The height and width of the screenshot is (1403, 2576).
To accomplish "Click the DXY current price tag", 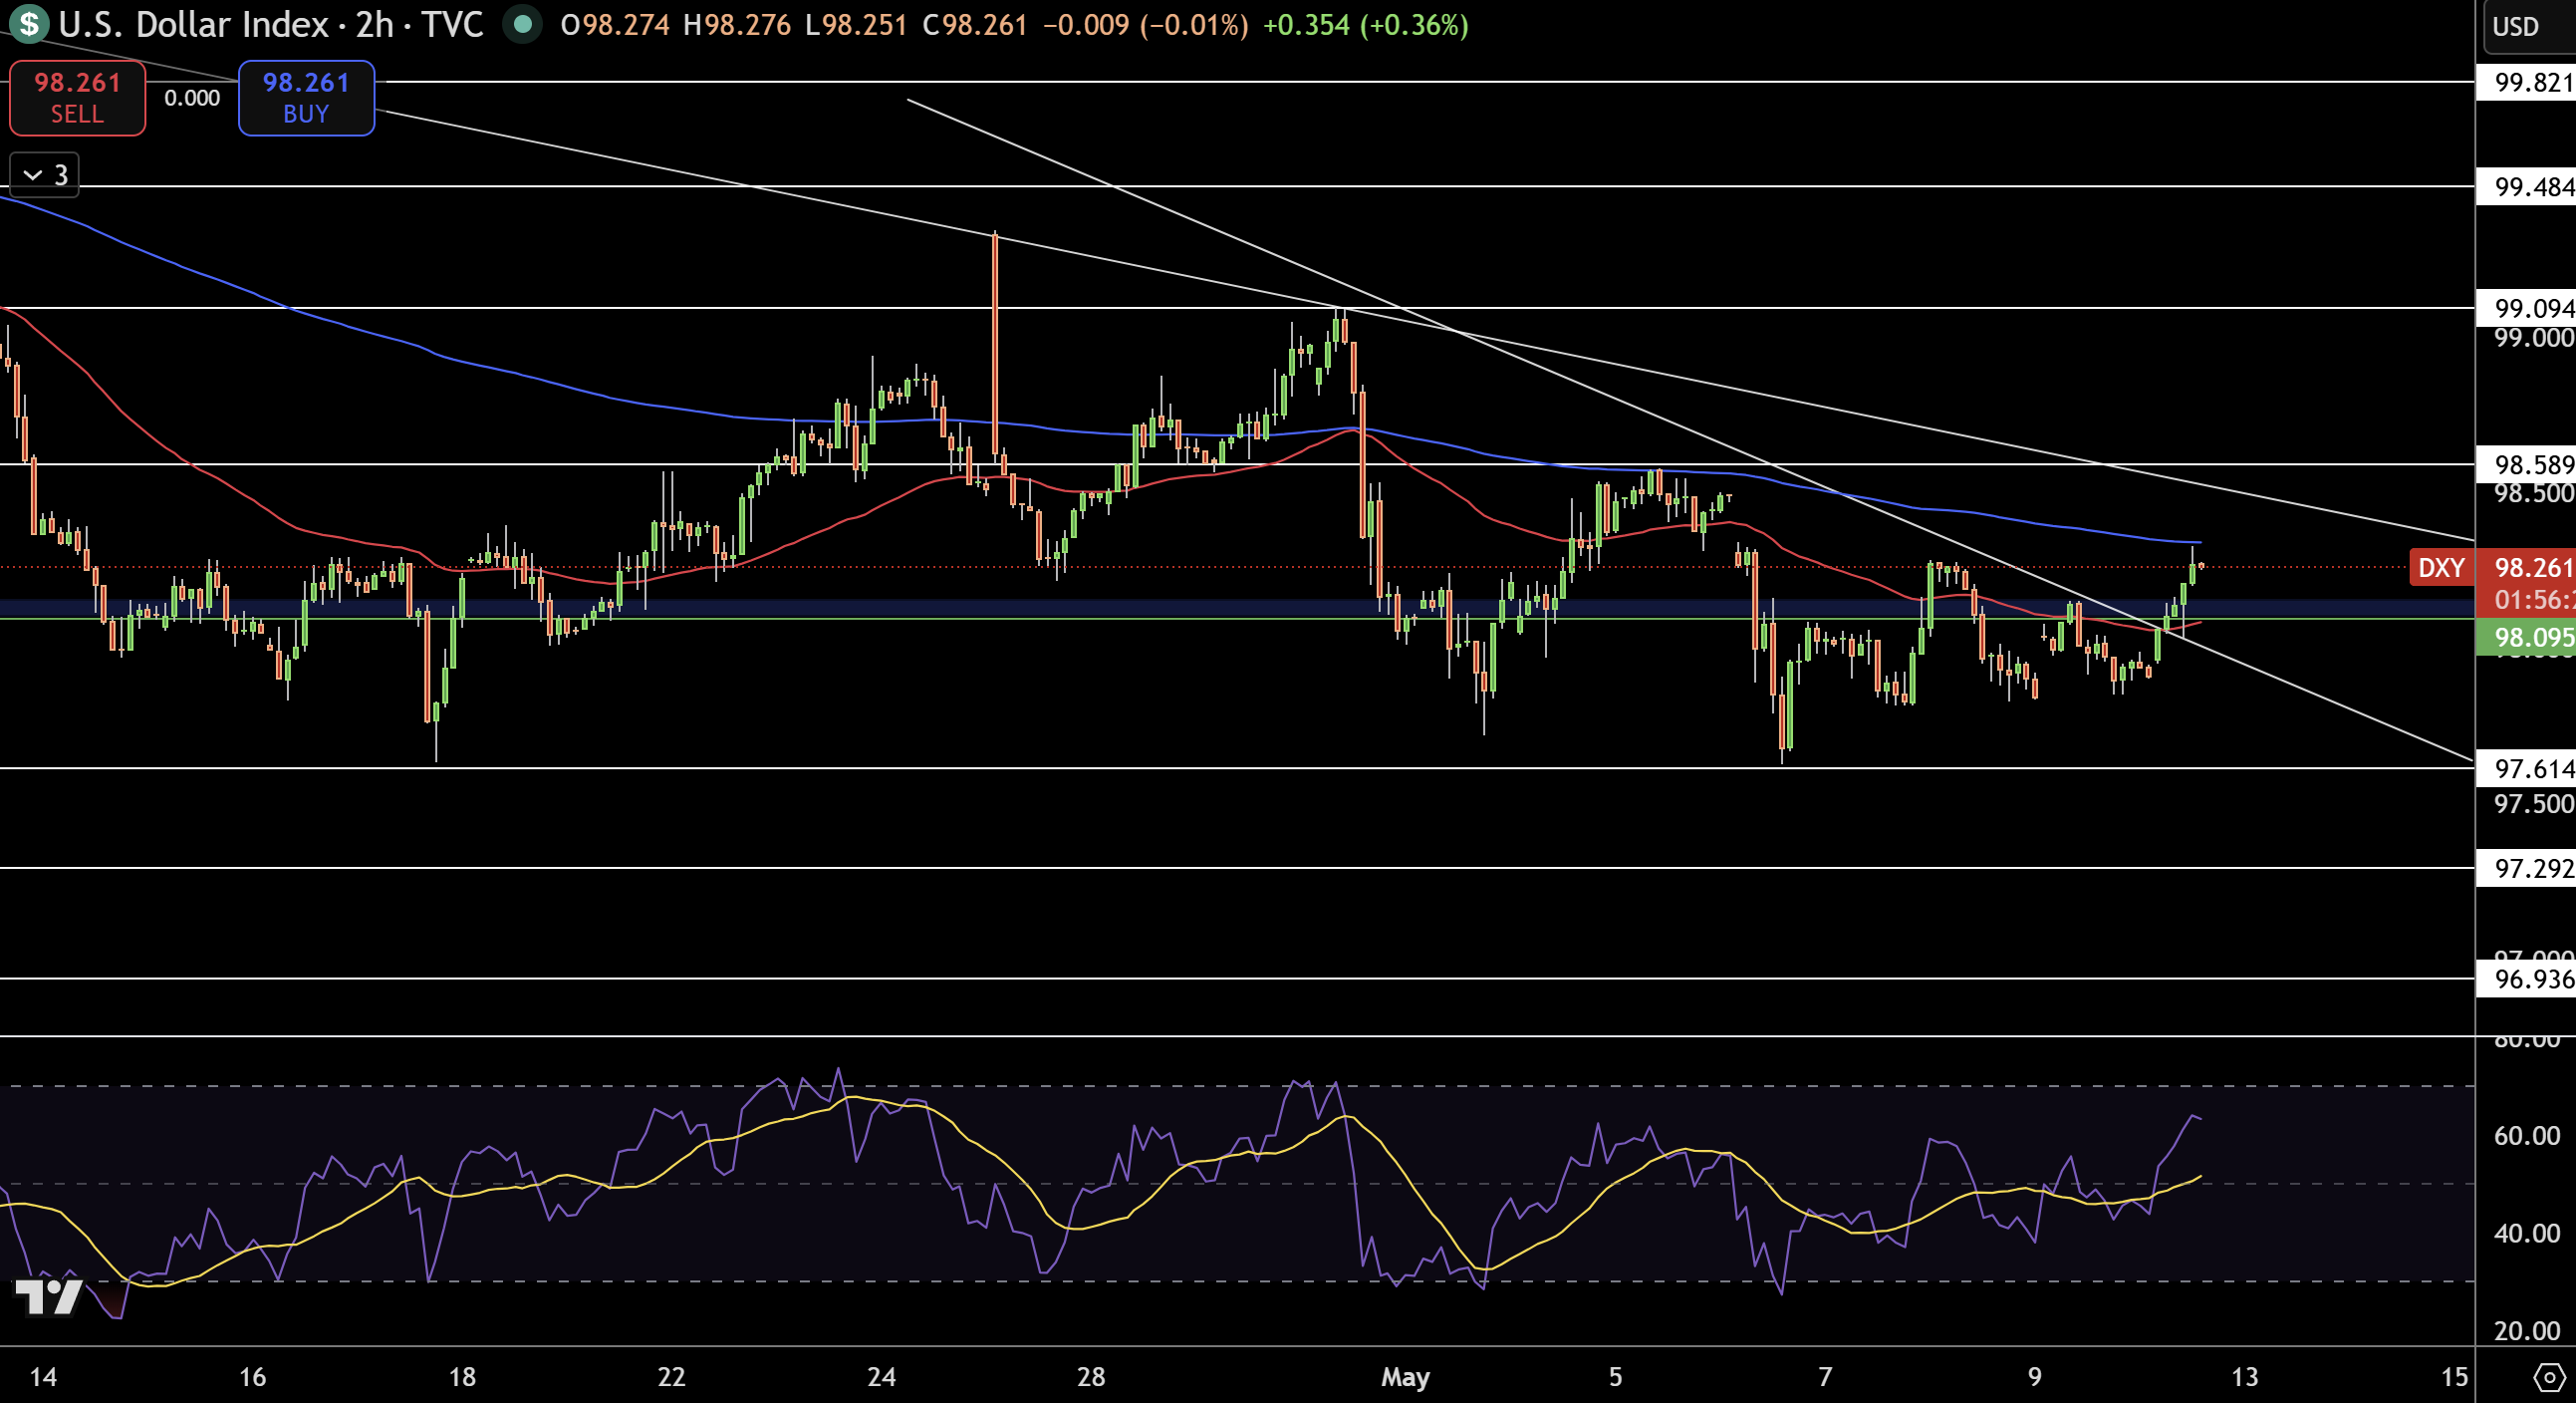I will coord(2440,568).
